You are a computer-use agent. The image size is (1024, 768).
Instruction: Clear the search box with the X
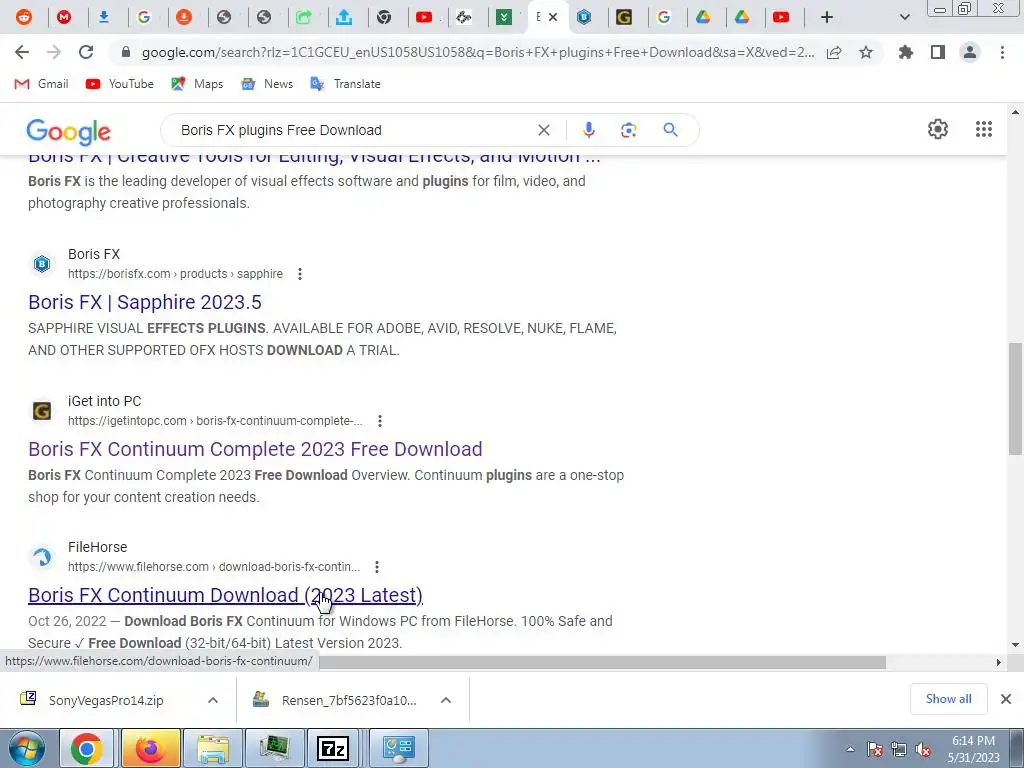click(x=543, y=130)
